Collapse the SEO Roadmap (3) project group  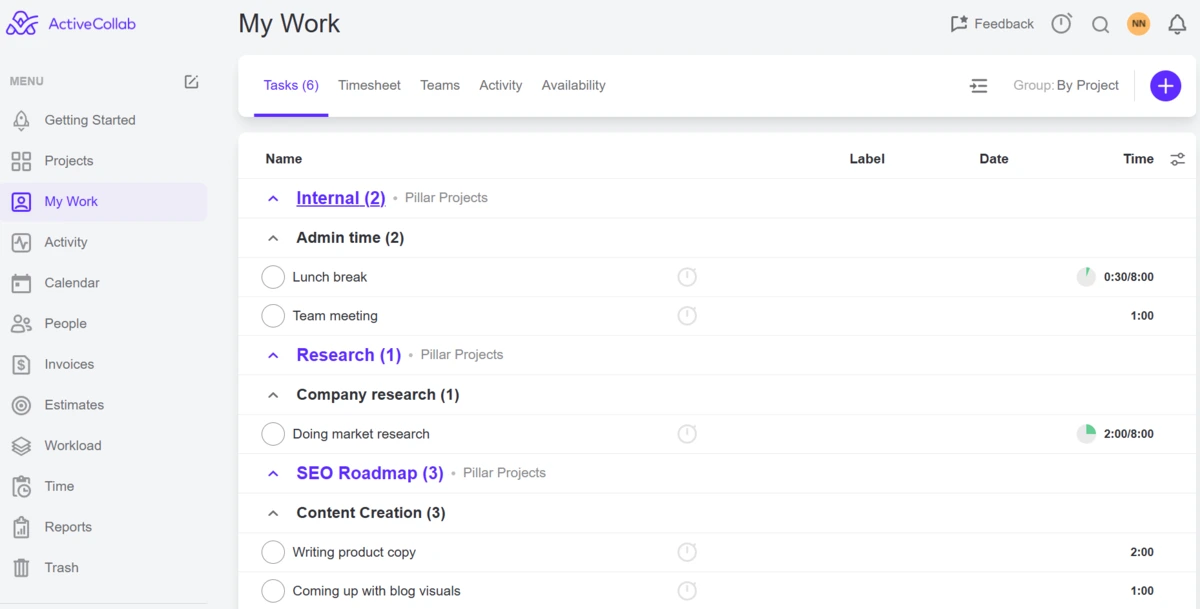(x=273, y=474)
